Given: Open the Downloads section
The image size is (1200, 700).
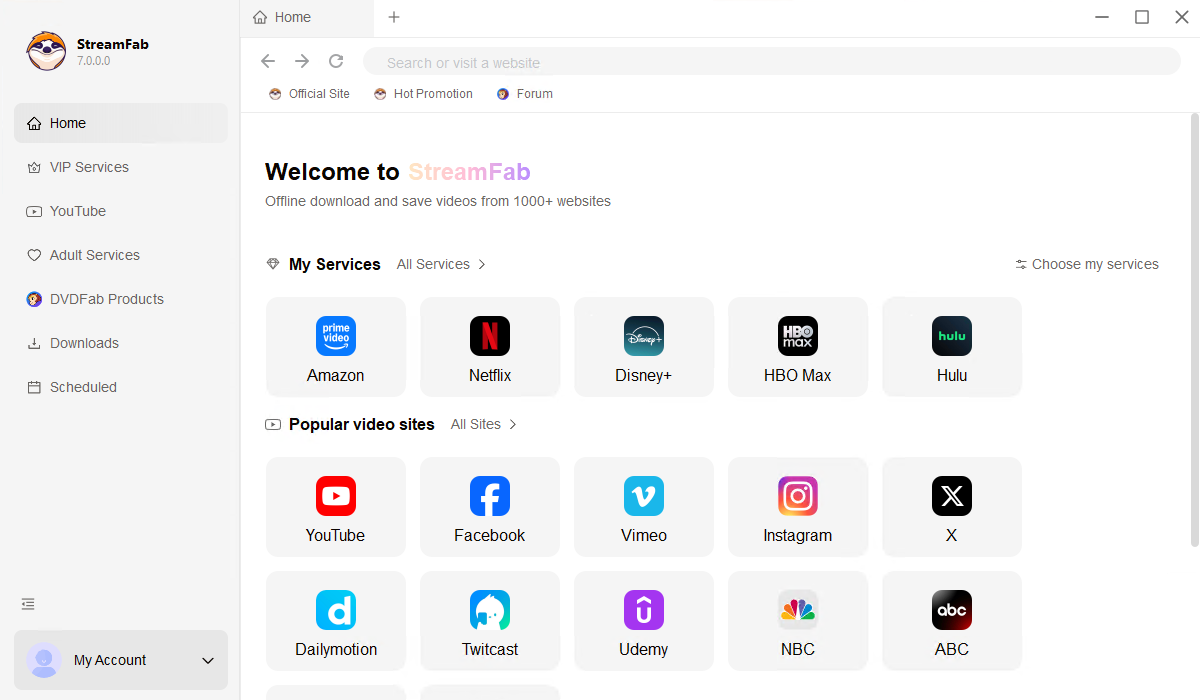Looking at the screenshot, I should 83,343.
